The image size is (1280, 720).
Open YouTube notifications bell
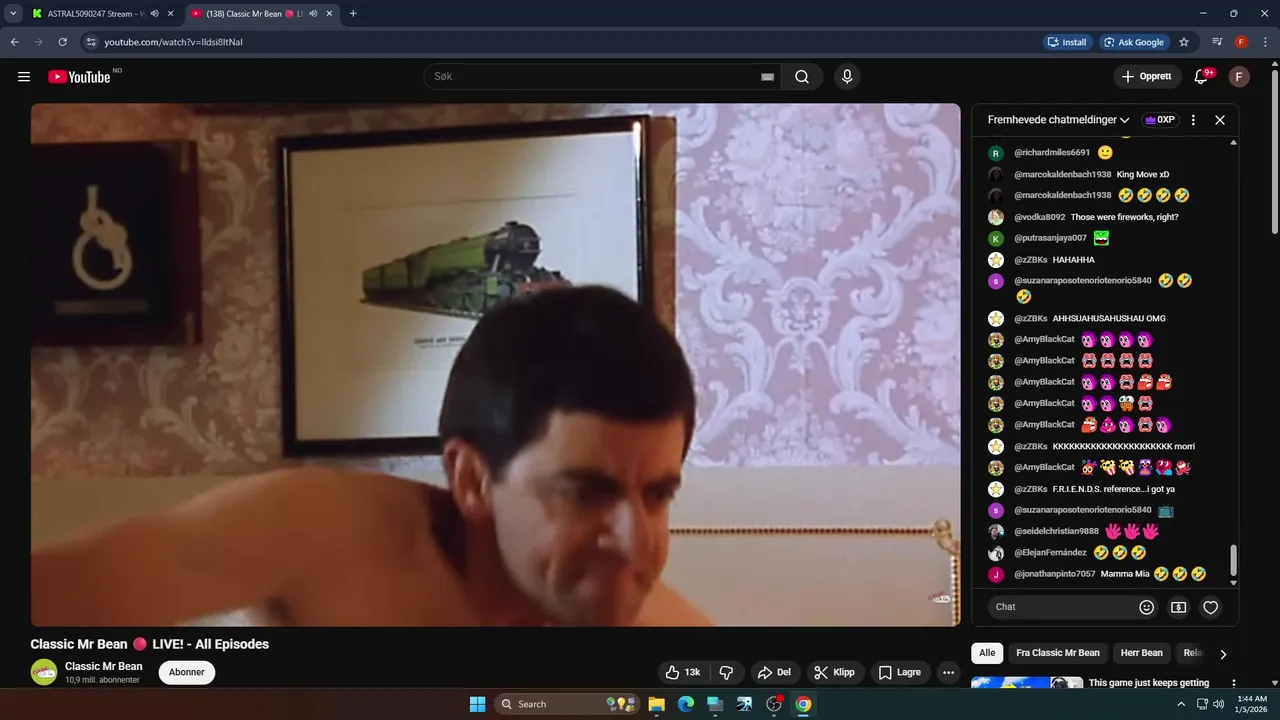[x=1201, y=77]
